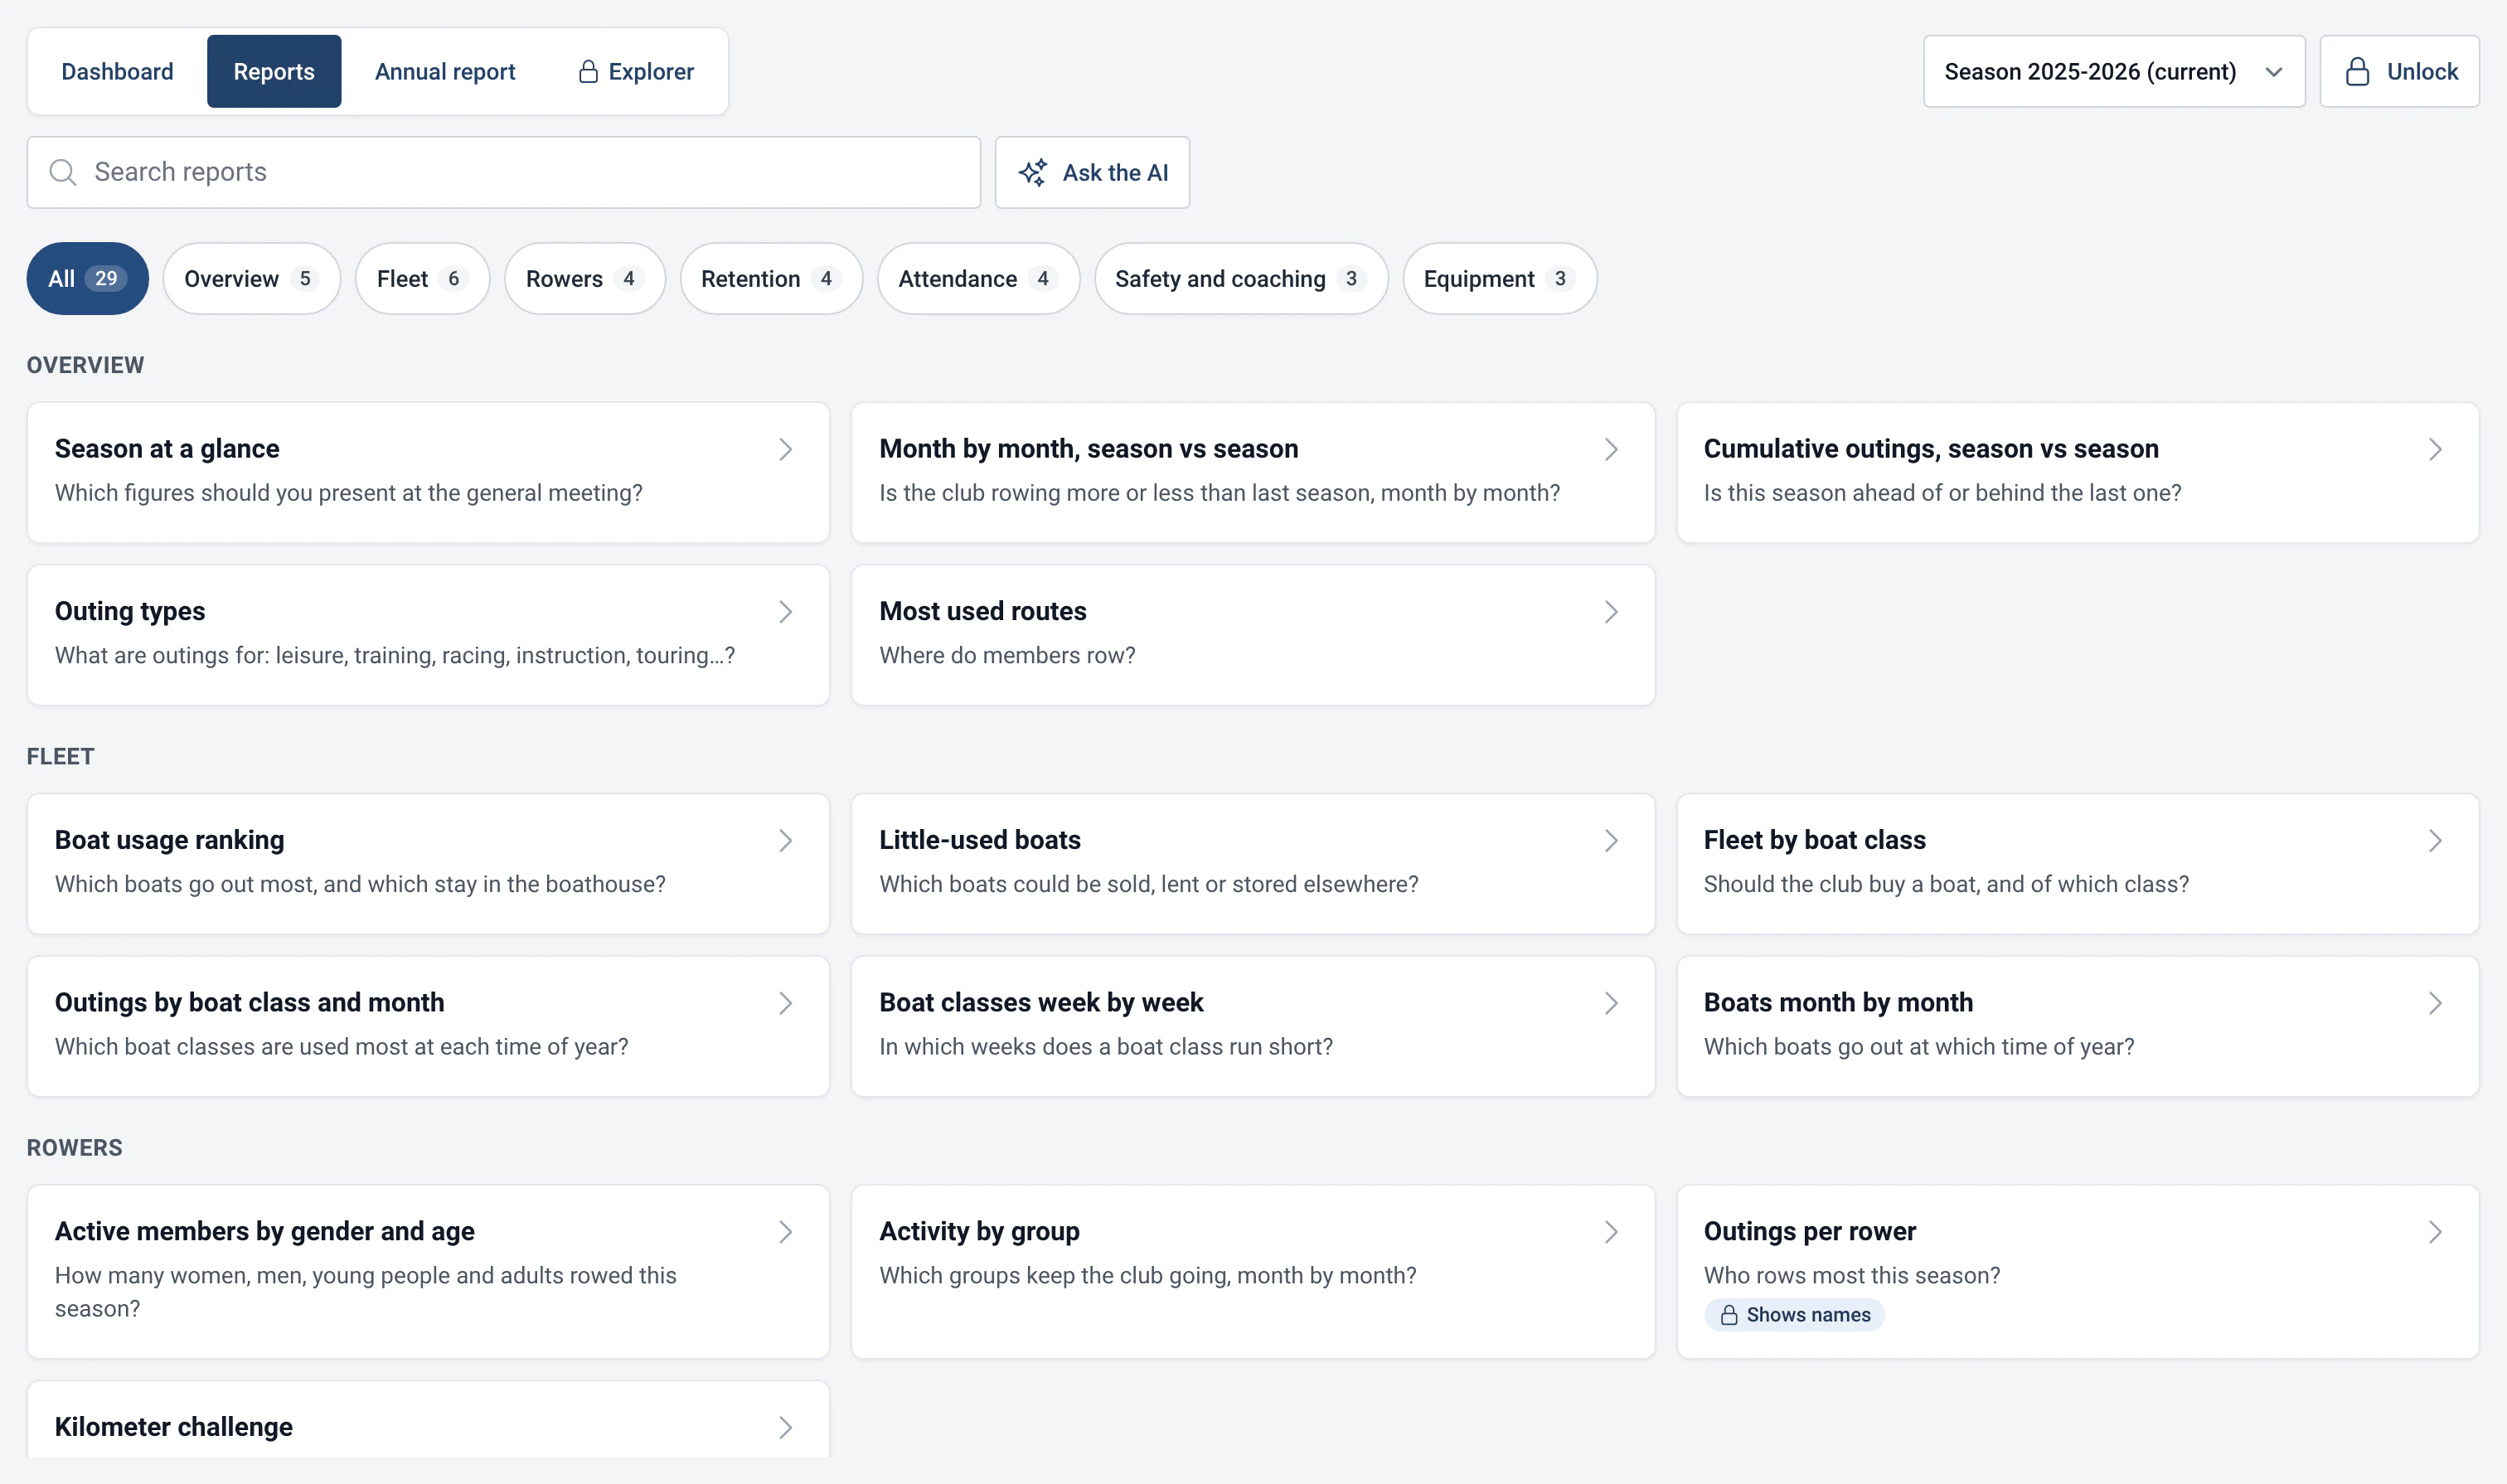Open the Boats month by month report
2507x1484 pixels.
pos(2078,1026)
